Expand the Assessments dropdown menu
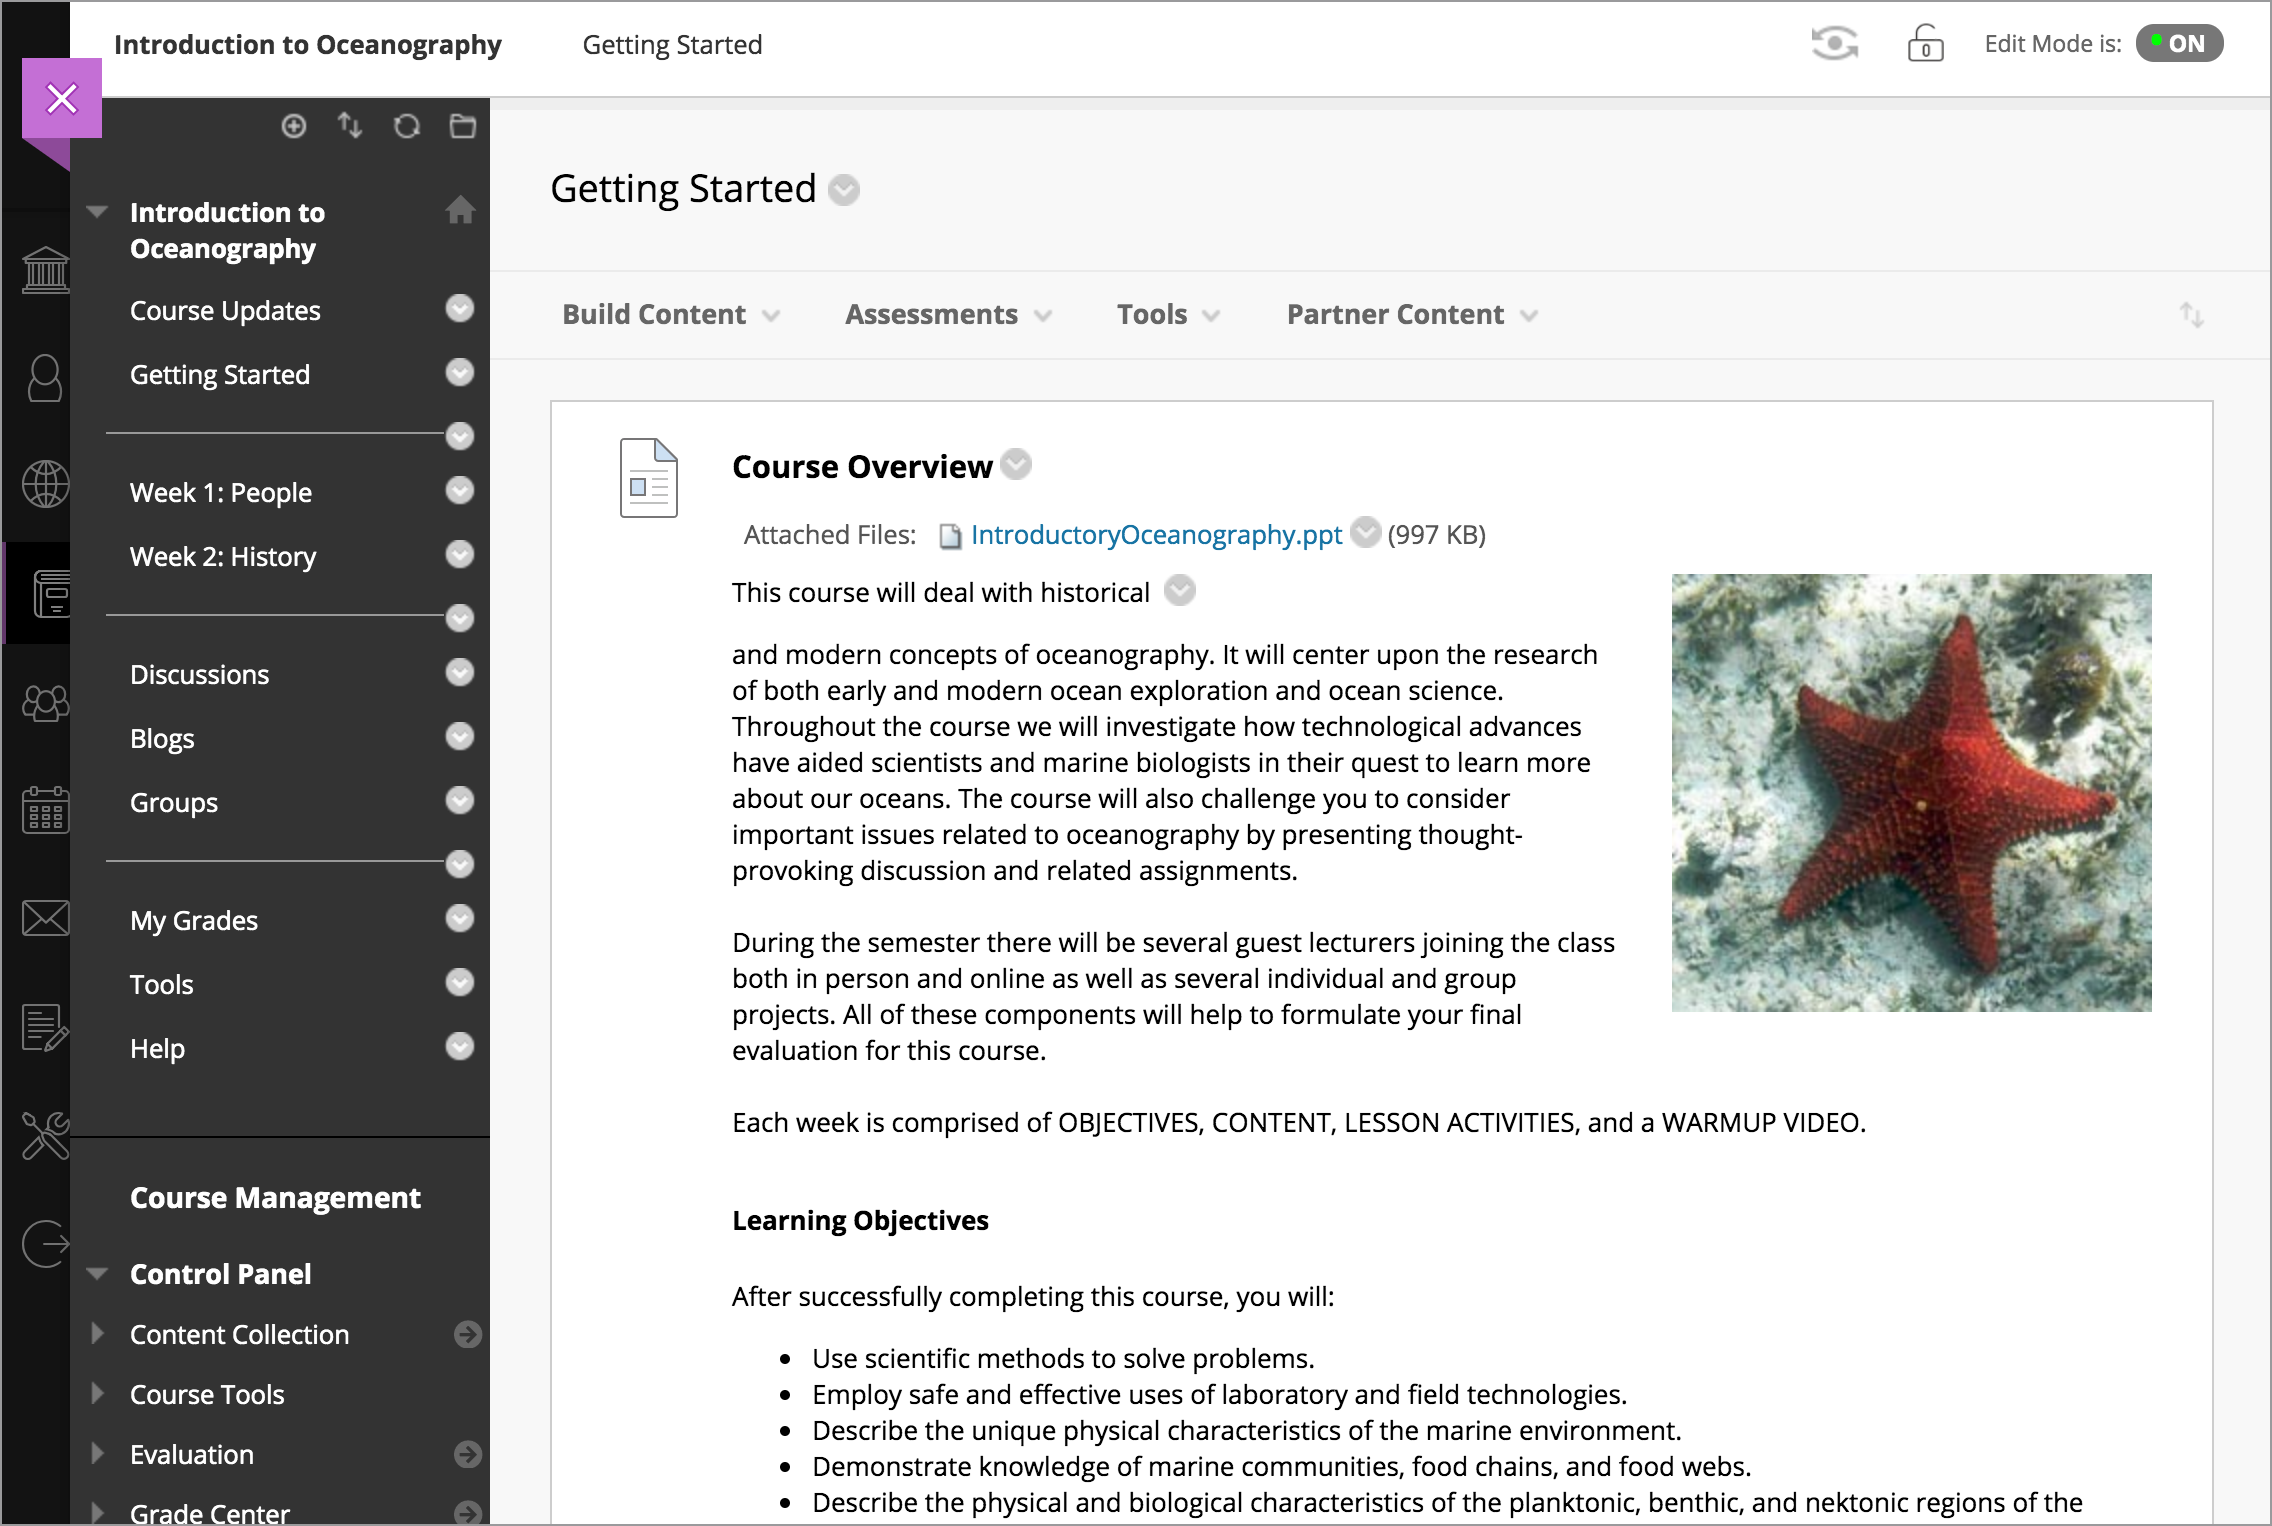The height and width of the screenshot is (1526, 2272). coord(944,313)
